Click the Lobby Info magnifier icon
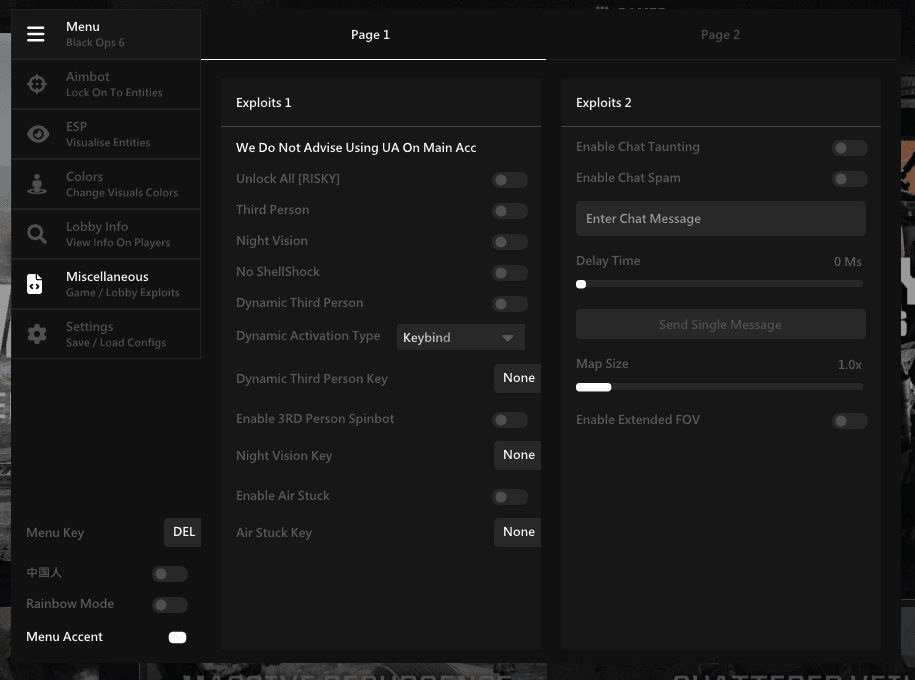The width and height of the screenshot is (915, 680). (x=37, y=234)
